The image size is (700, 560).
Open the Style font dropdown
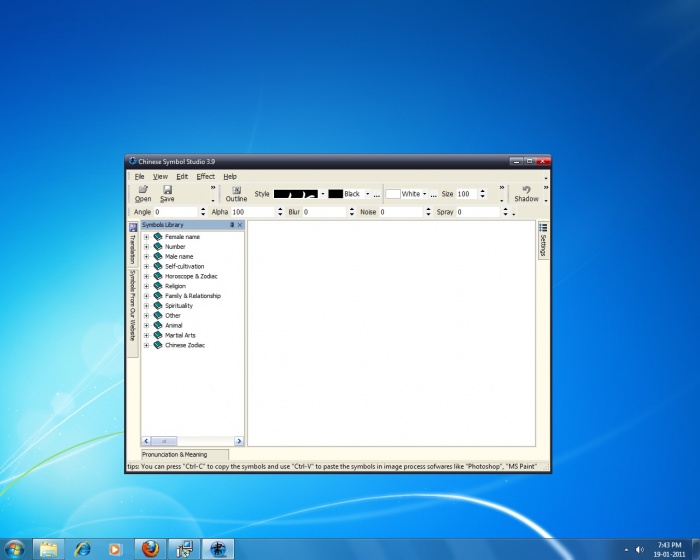coord(323,194)
